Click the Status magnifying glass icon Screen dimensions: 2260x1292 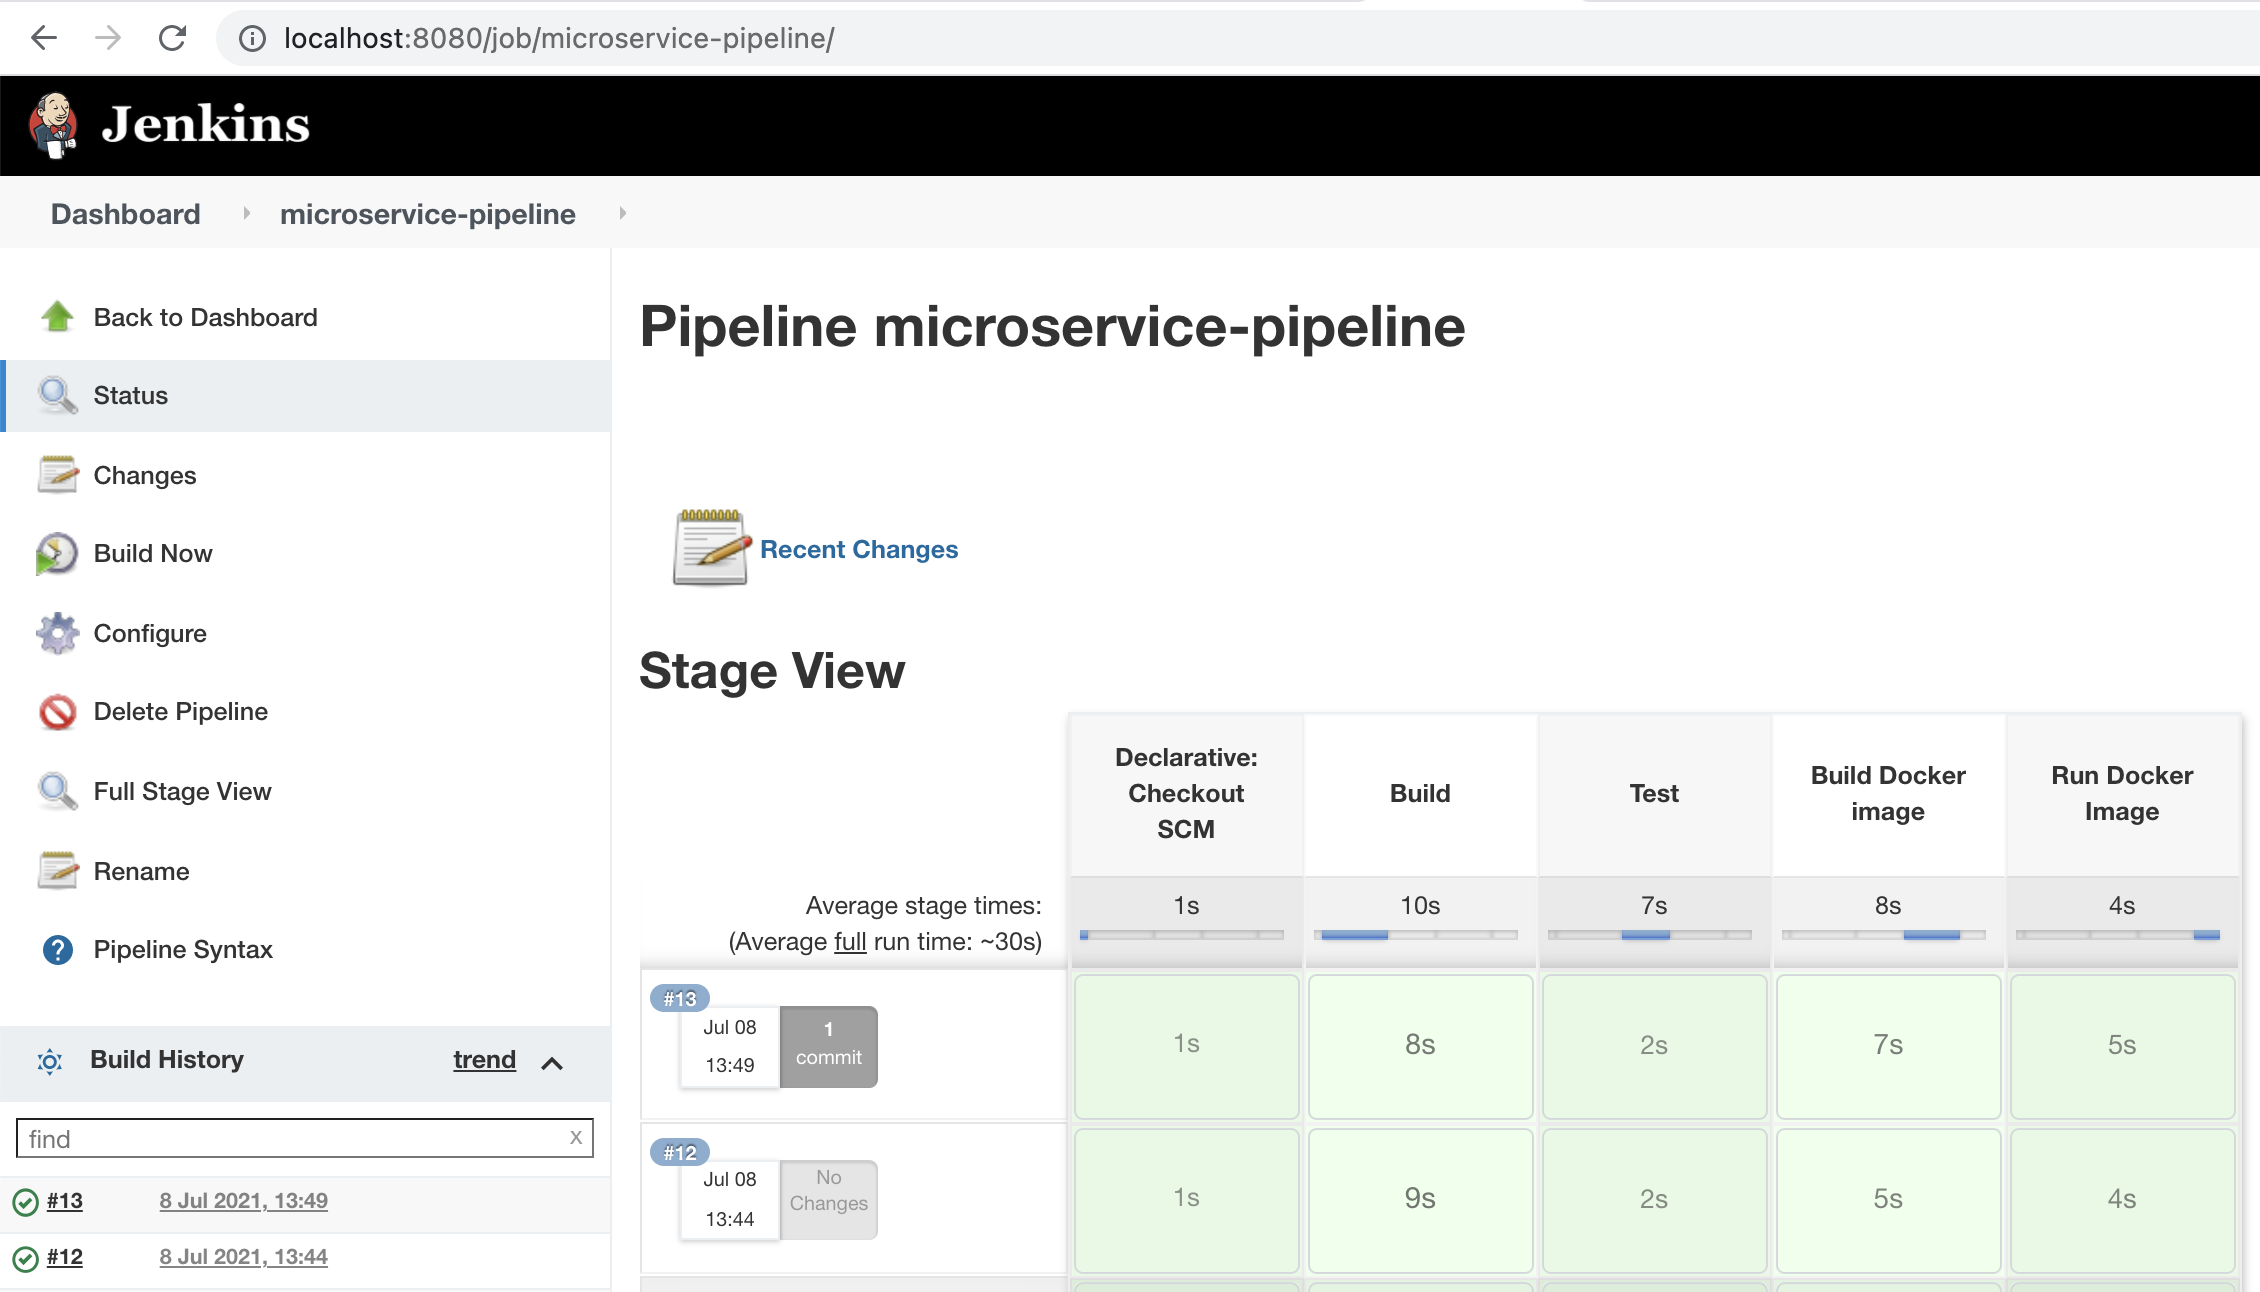tap(56, 396)
